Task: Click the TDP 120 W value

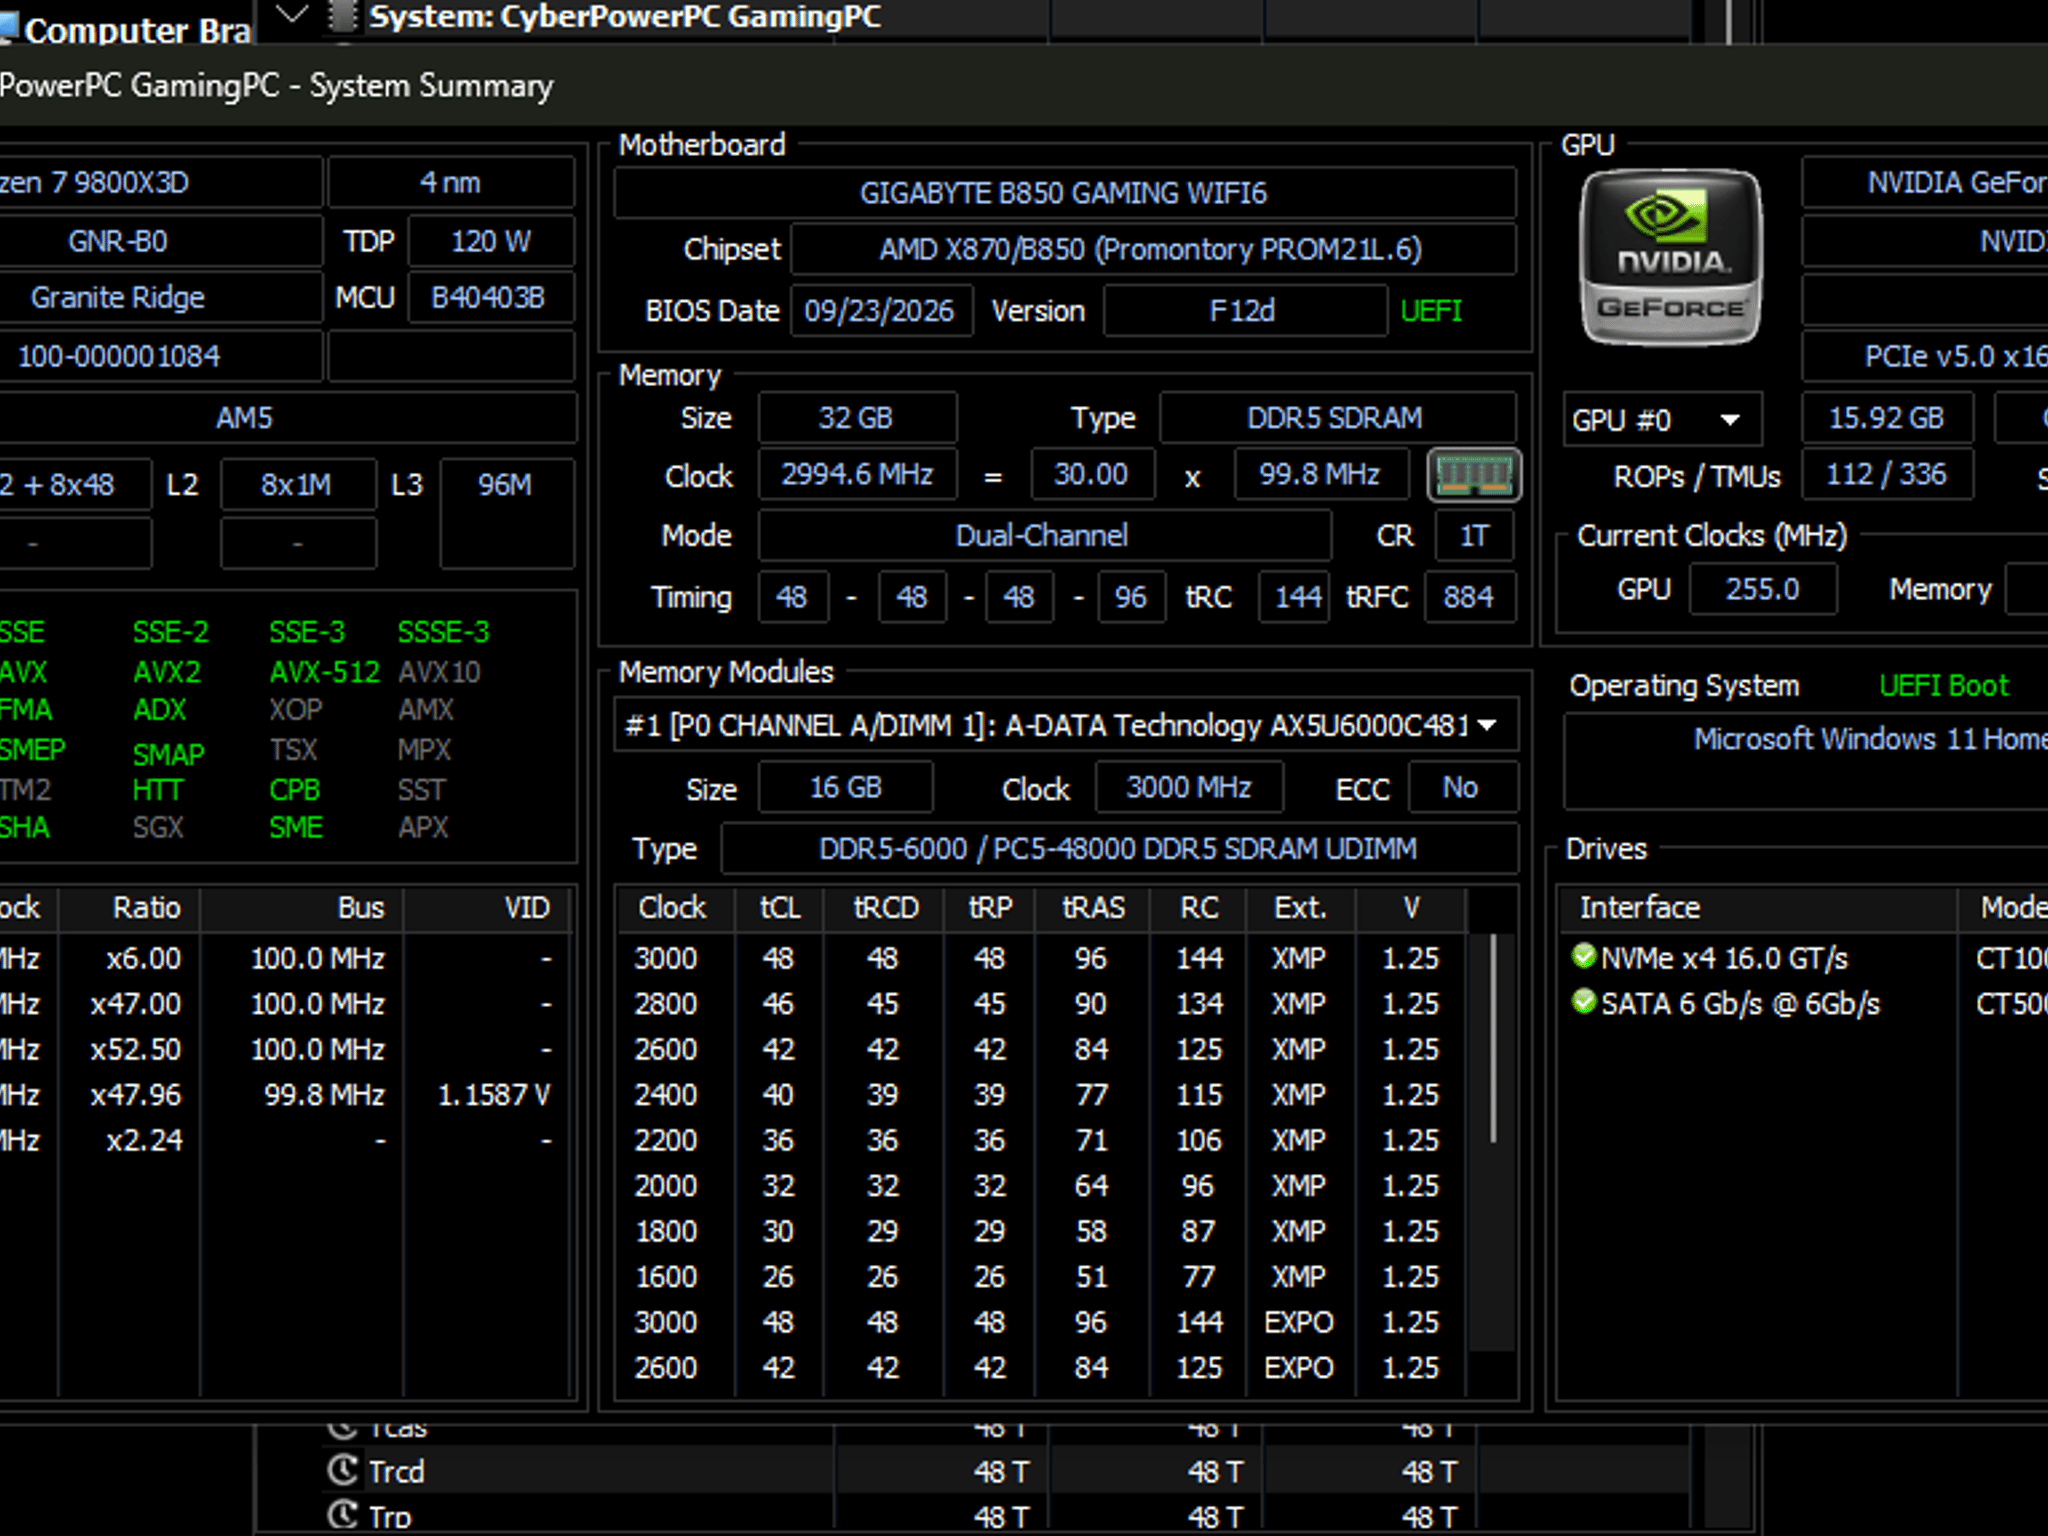Action: [491, 241]
